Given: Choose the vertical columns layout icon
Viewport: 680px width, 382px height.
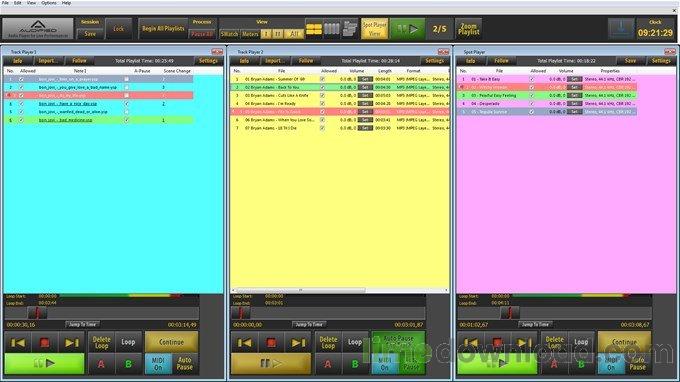Looking at the screenshot, I should click(332, 29).
